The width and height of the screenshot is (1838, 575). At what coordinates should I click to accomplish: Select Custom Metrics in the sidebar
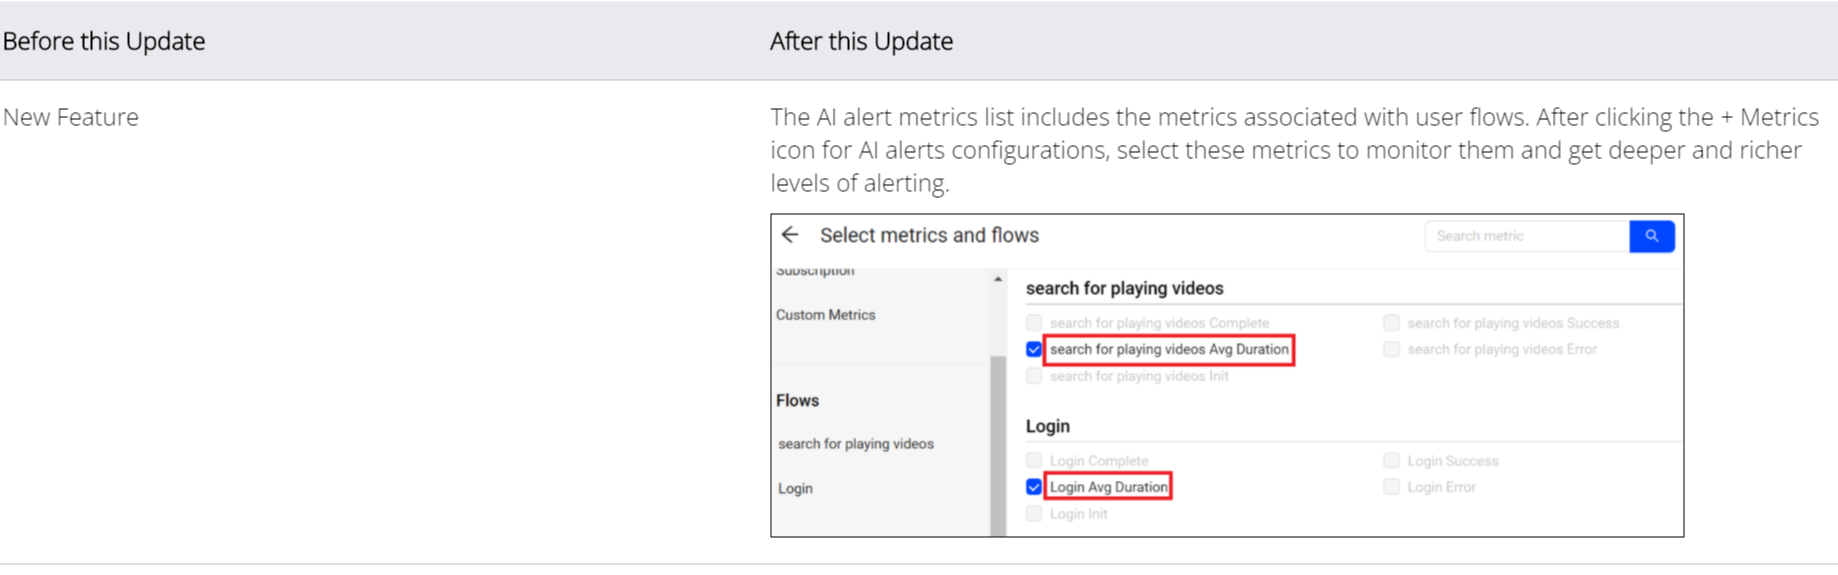point(825,315)
